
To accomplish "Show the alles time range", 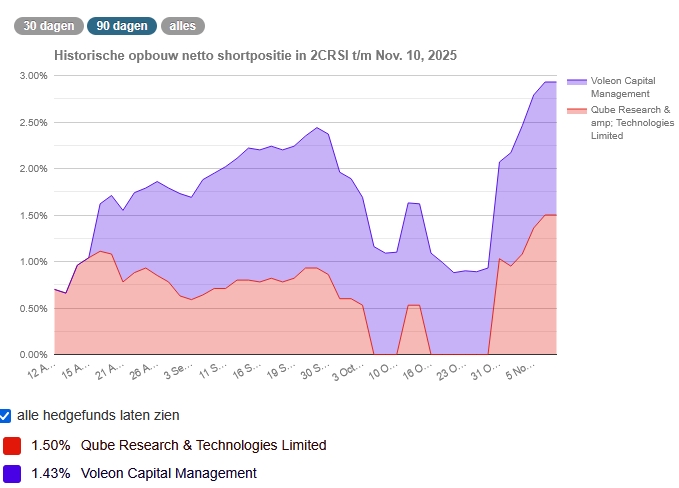I will [x=183, y=26].
